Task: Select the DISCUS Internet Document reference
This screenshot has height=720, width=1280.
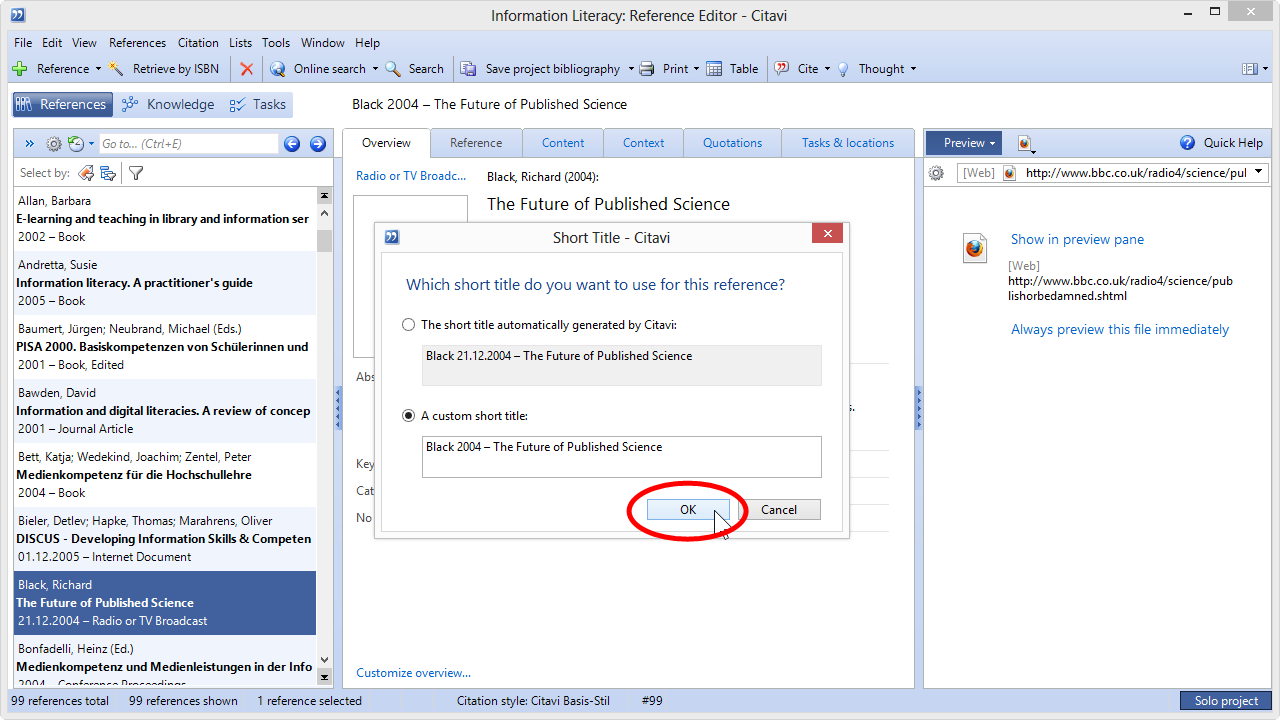Action: (x=165, y=539)
